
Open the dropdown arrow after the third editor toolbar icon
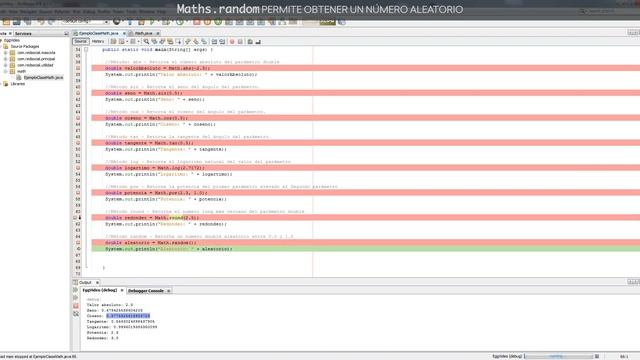pos(139,42)
